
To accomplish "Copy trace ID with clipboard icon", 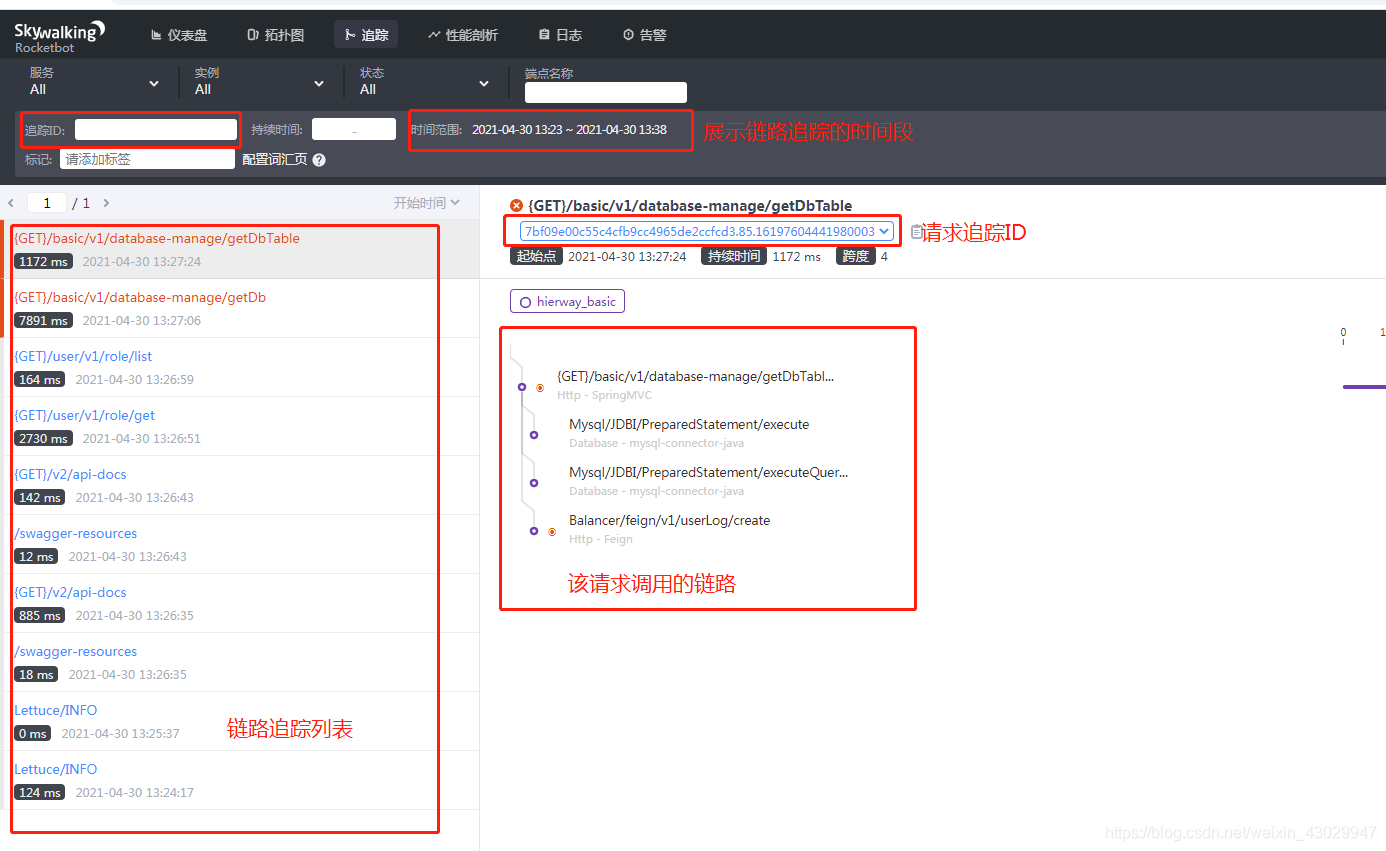I will pyautogui.click(x=916, y=231).
